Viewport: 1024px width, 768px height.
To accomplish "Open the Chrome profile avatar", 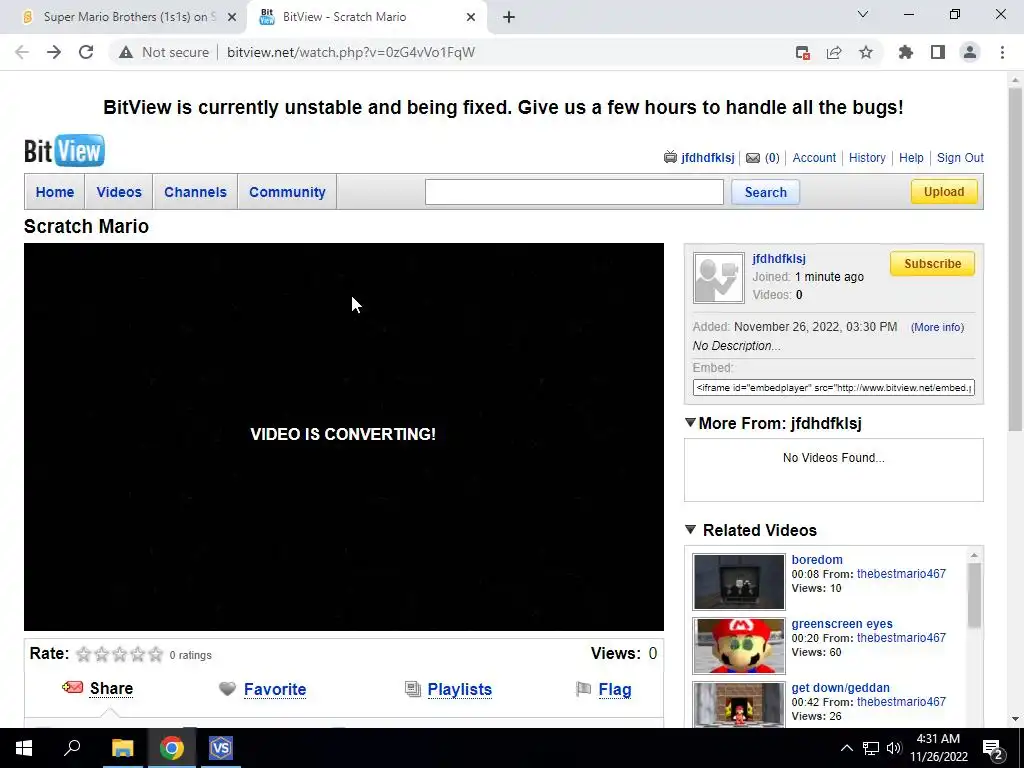I will pos(970,52).
